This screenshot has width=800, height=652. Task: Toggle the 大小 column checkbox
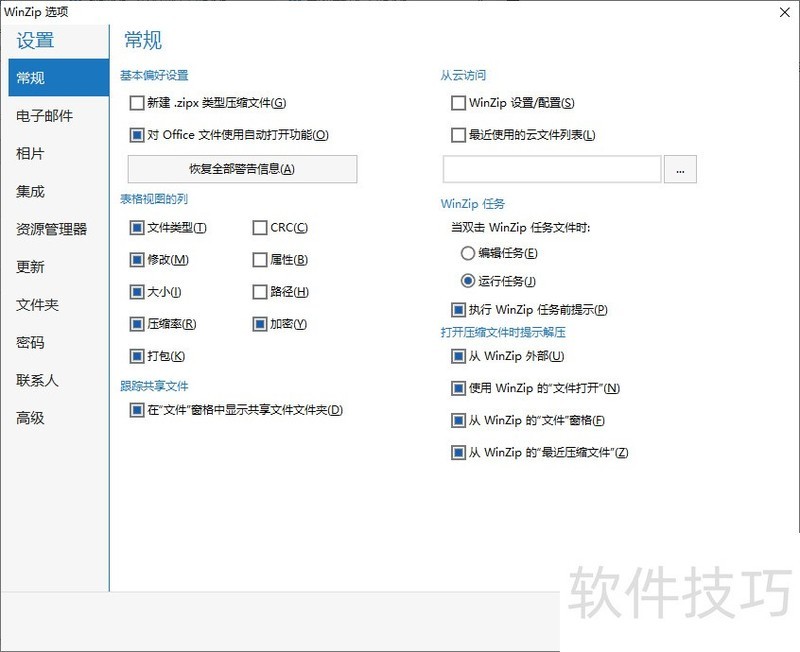(137, 292)
